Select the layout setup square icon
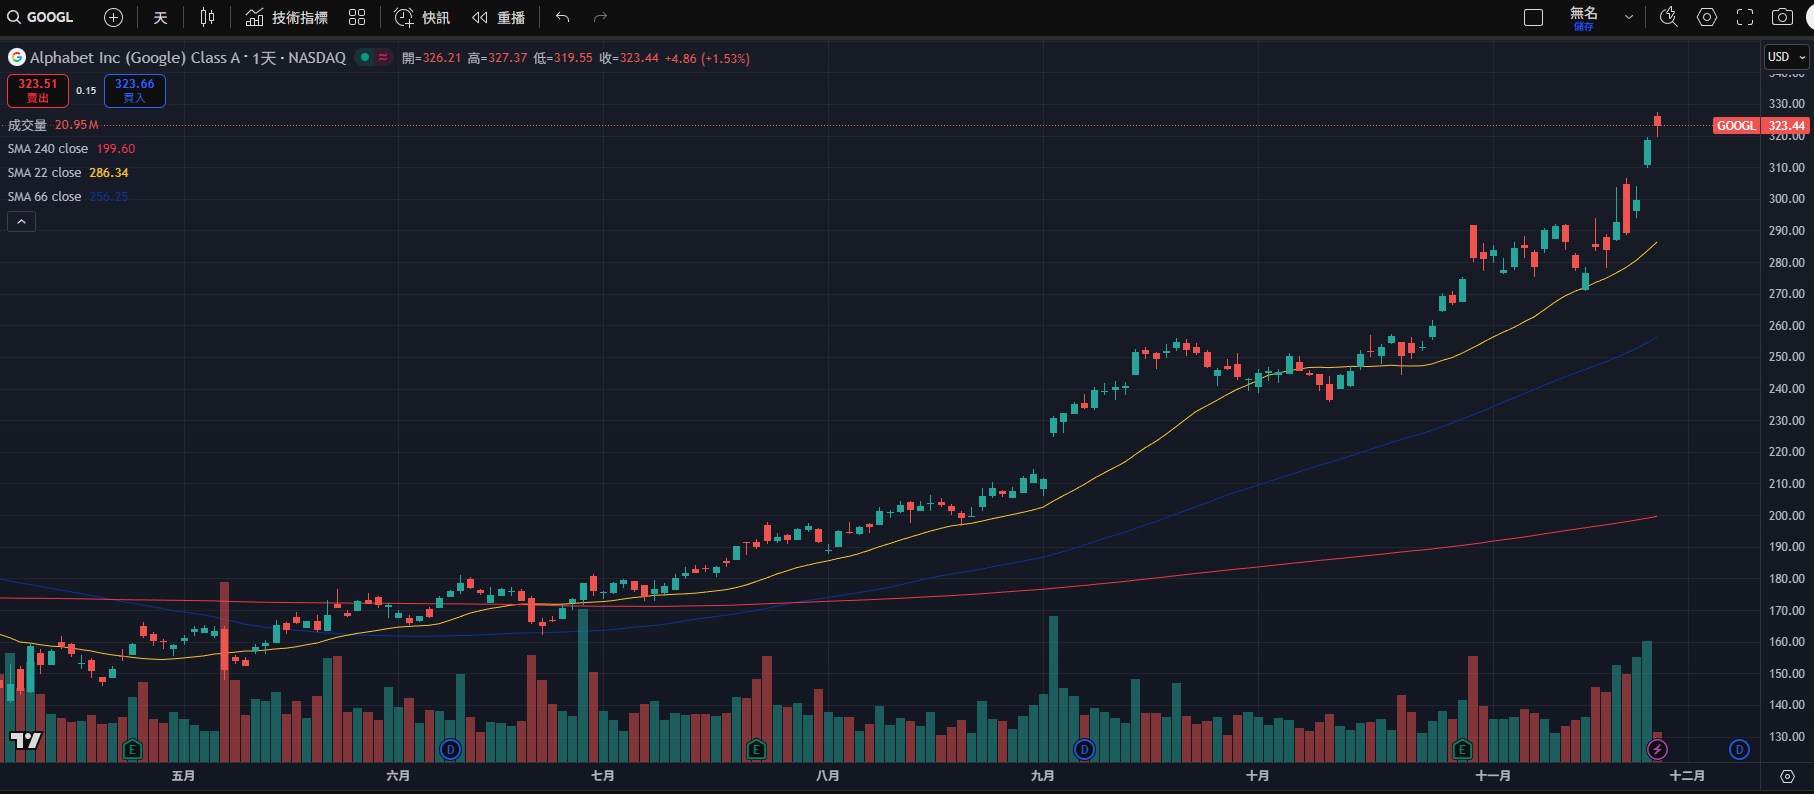1814x794 pixels. (x=1533, y=17)
